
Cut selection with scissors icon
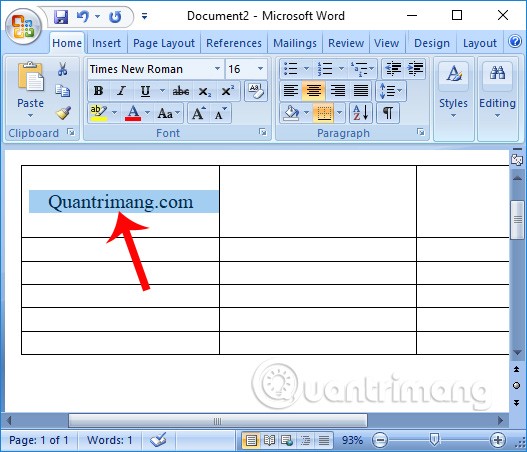63,69
